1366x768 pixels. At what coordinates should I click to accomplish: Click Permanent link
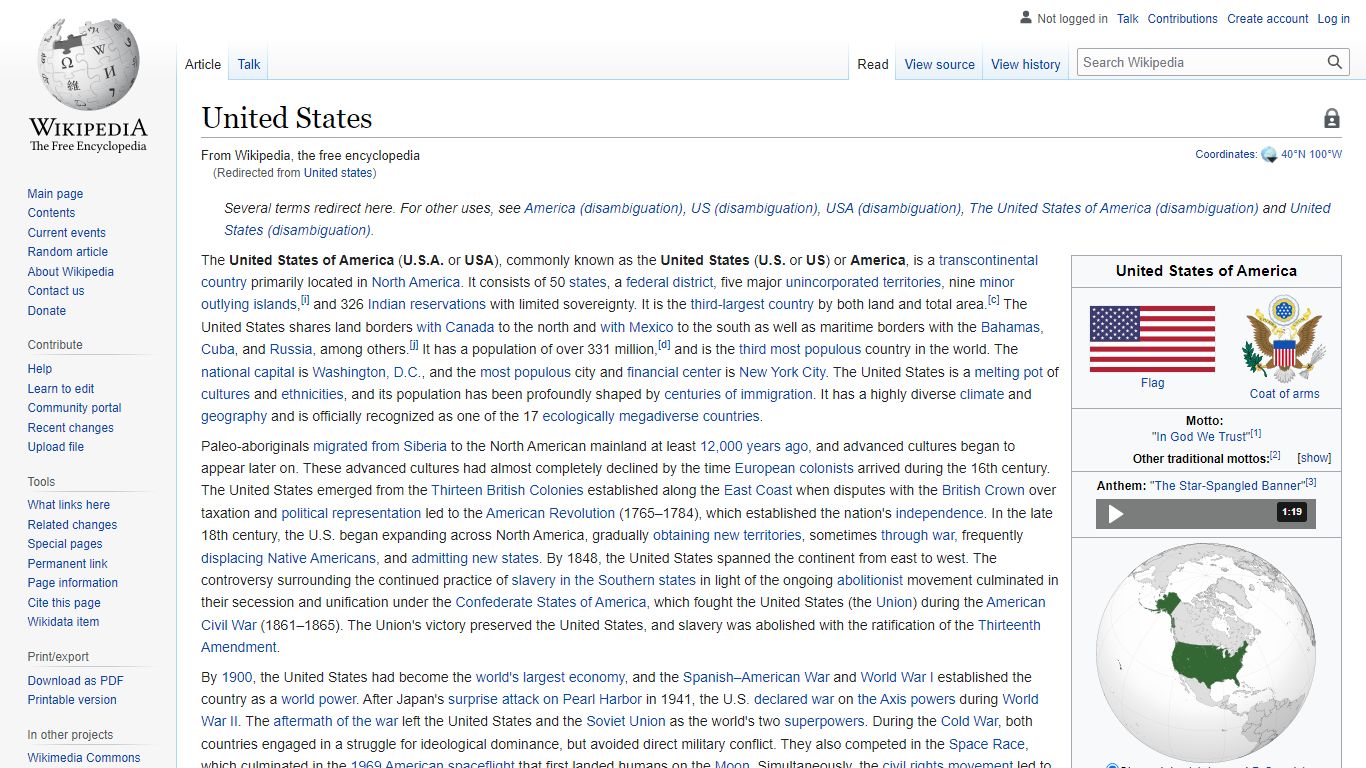(x=67, y=564)
